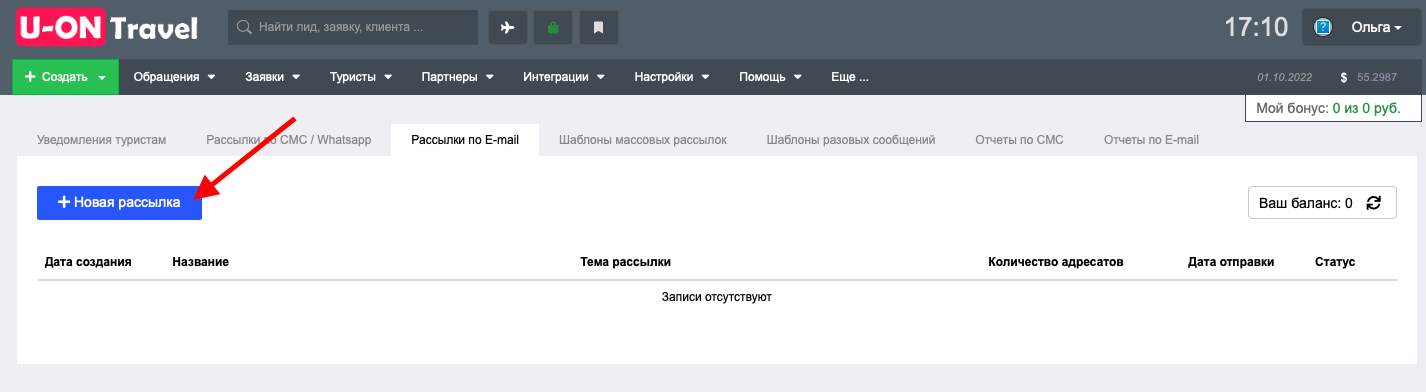
Task: Click the Дата создания column header
Action: [89, 262]
